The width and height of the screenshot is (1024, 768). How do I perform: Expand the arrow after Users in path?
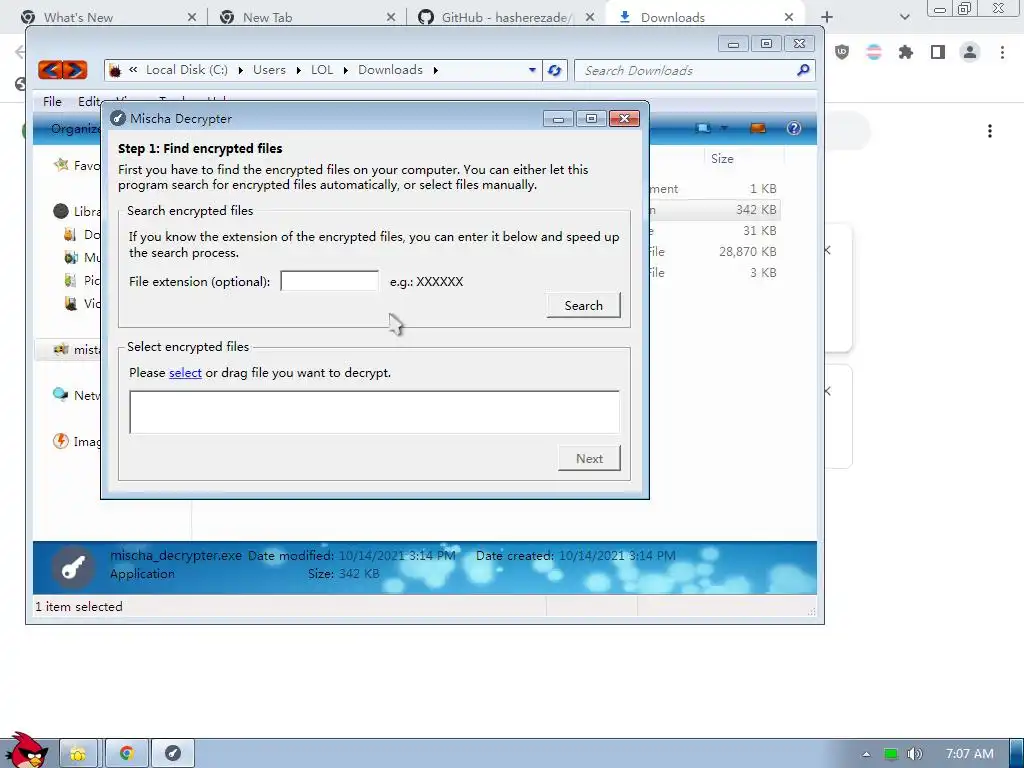pyautogui.click(x=298, y=70)
